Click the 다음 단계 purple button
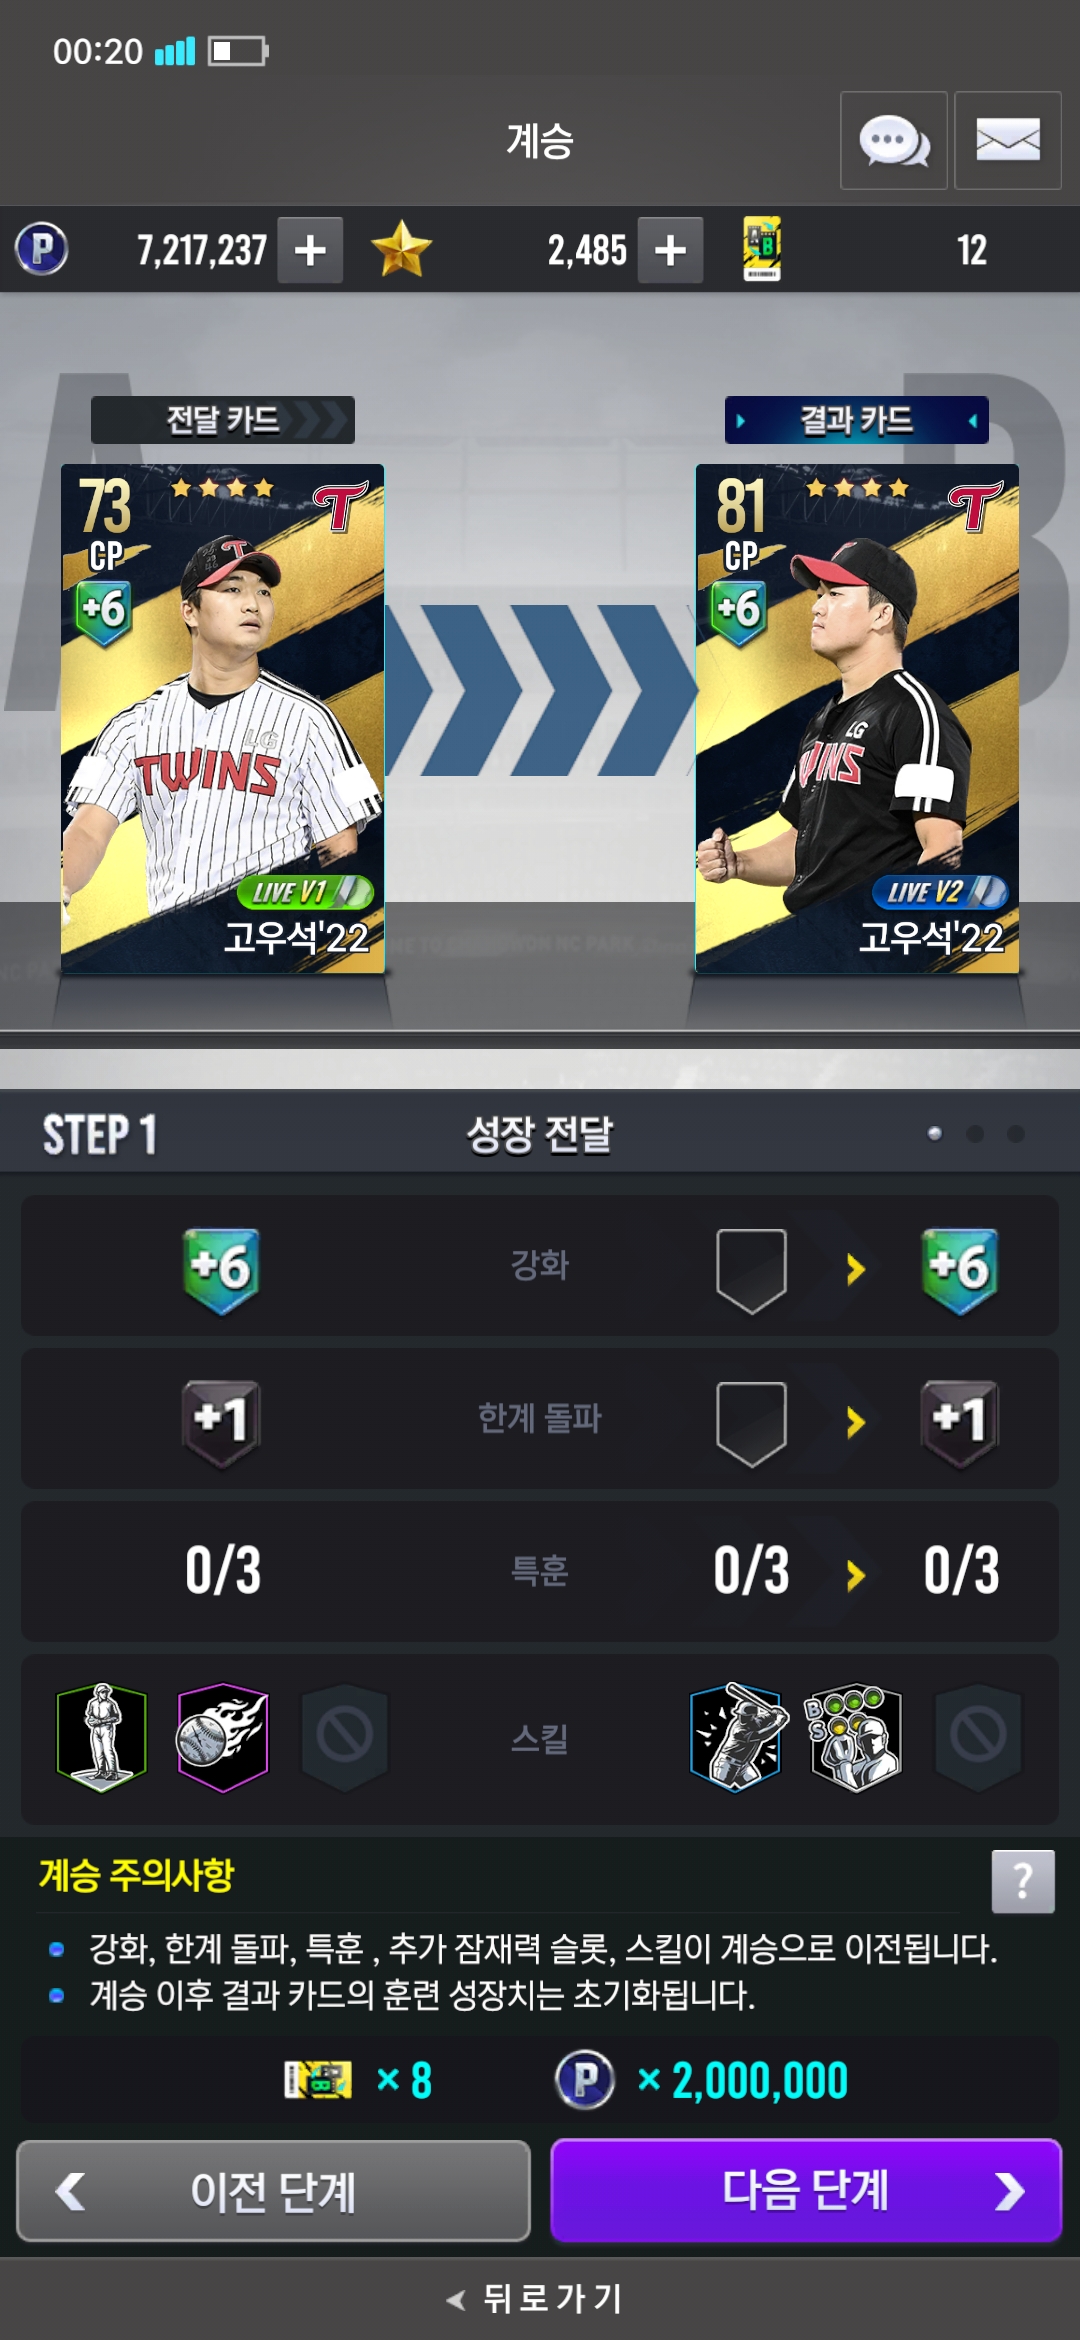The height and width of the screenshot is (2340, 1080). click(806, 2190)
